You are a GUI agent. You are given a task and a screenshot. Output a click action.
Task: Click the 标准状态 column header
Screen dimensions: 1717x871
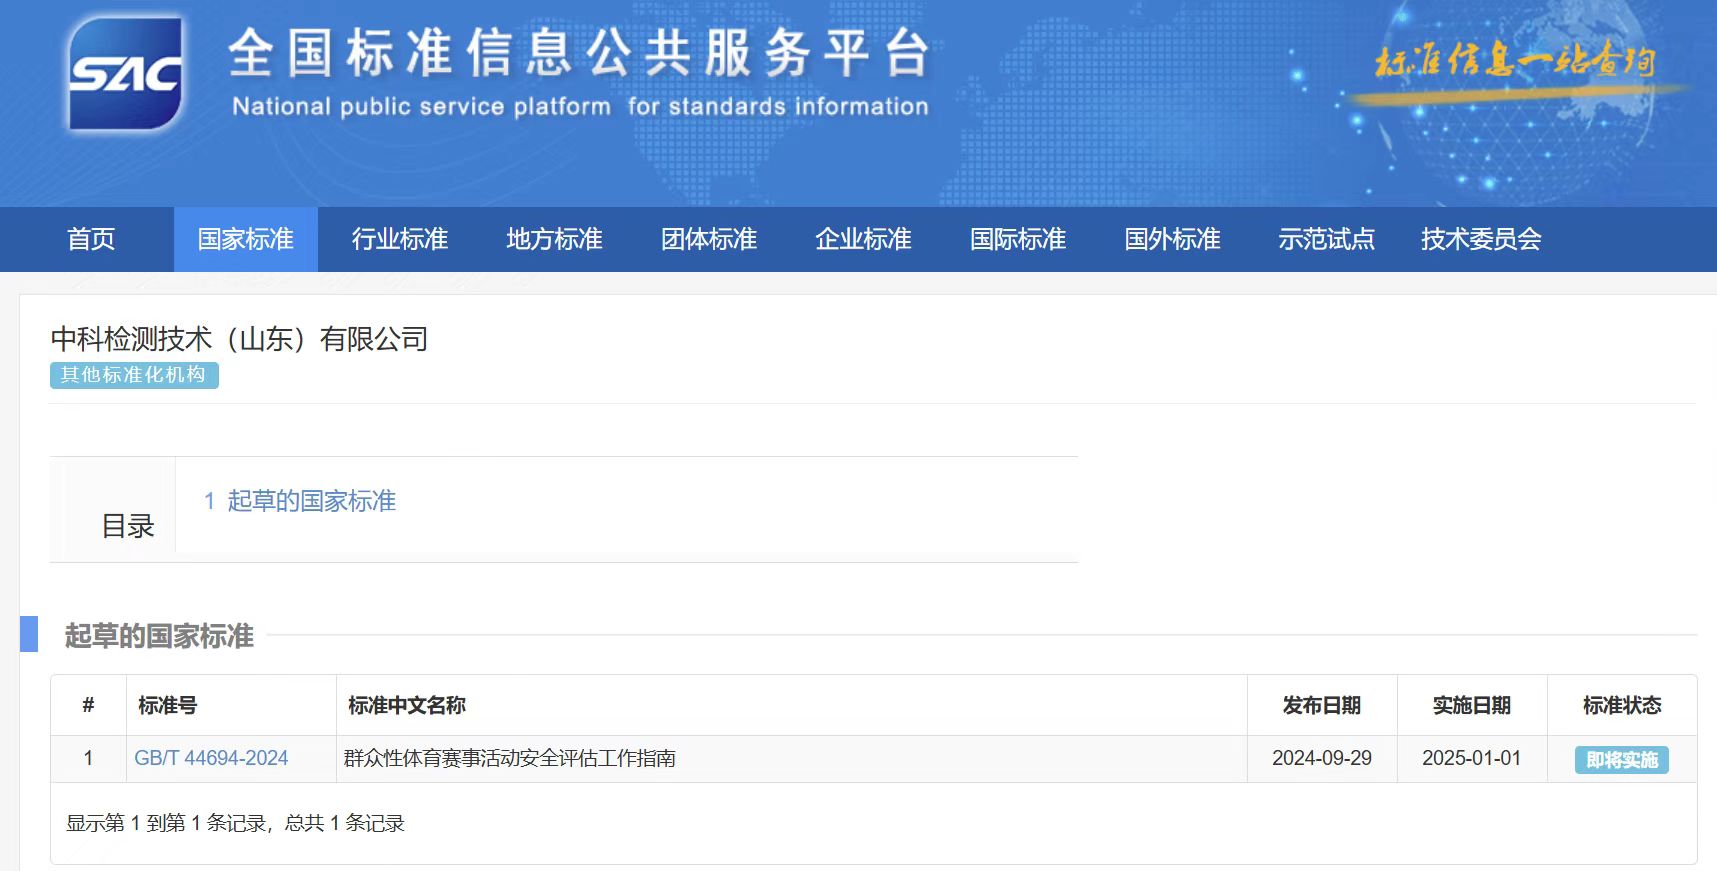1622,706
